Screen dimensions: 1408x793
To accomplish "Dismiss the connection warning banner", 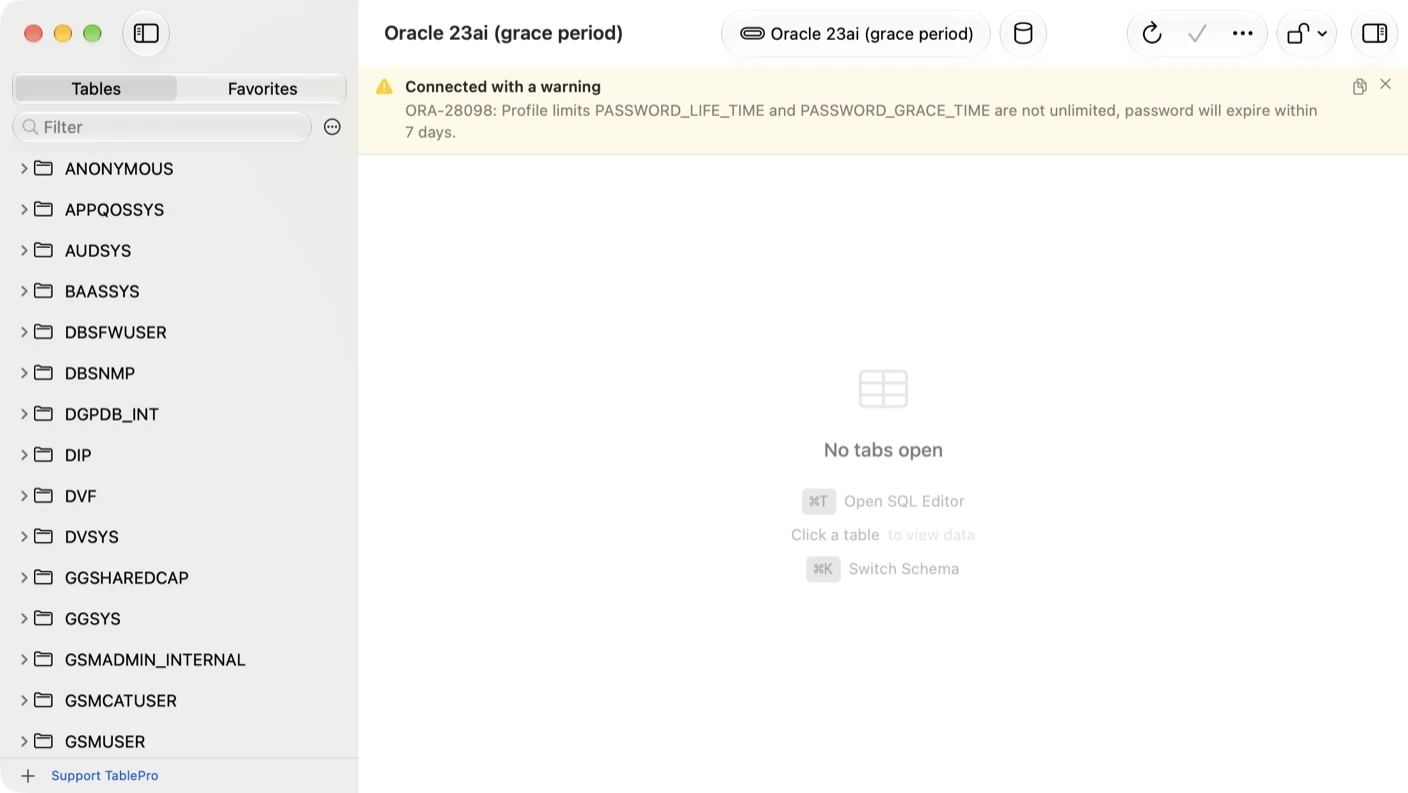I will 1385,84.
